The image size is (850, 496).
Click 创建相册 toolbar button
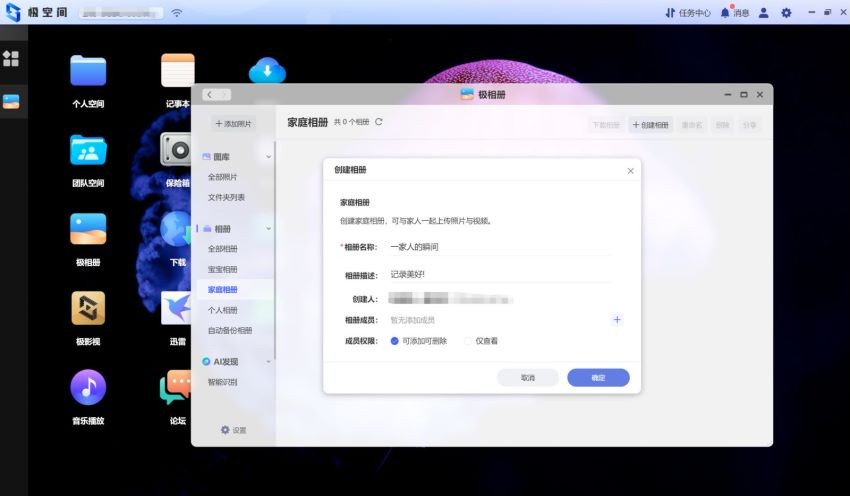click(651, 125)
